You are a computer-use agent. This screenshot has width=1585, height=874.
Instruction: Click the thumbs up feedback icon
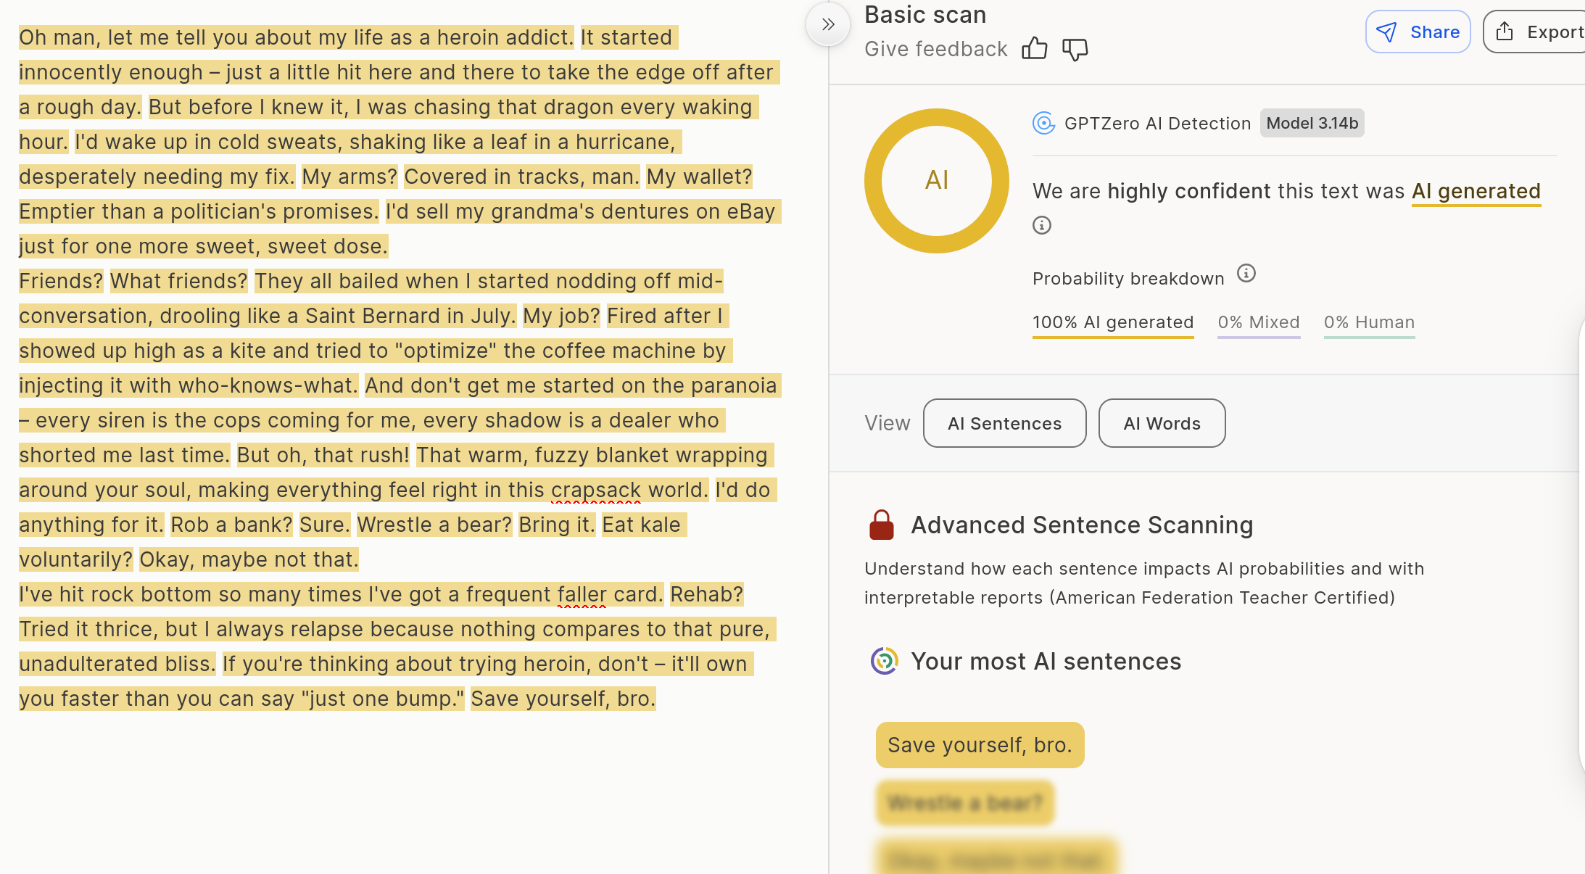click(1034, 49)
